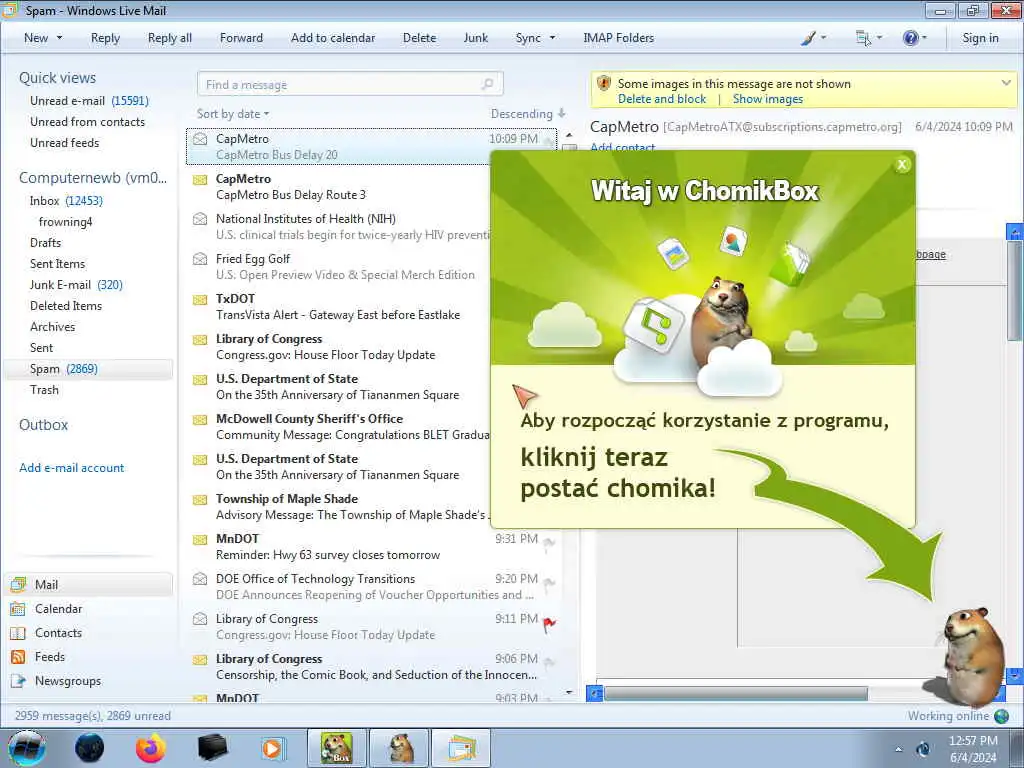Click envelope icon of TxDOT message
1024x768 pixels.
[200, 300]
